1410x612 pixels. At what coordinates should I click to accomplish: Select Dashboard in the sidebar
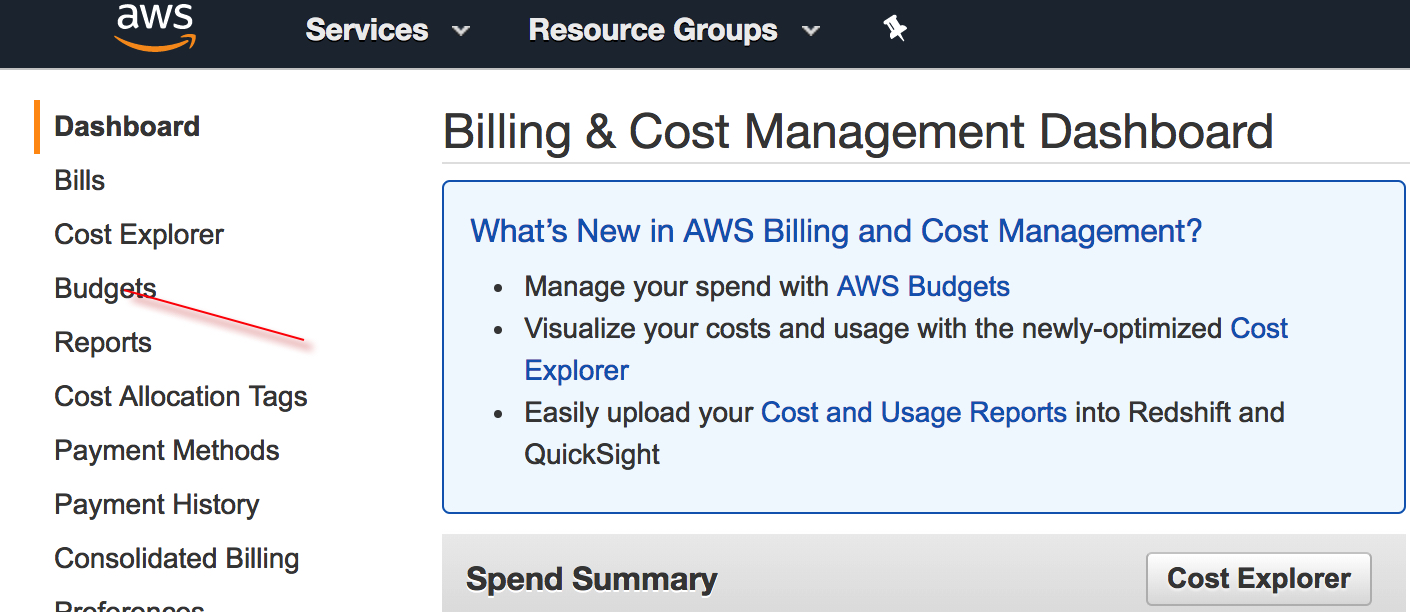click(127, 127)
